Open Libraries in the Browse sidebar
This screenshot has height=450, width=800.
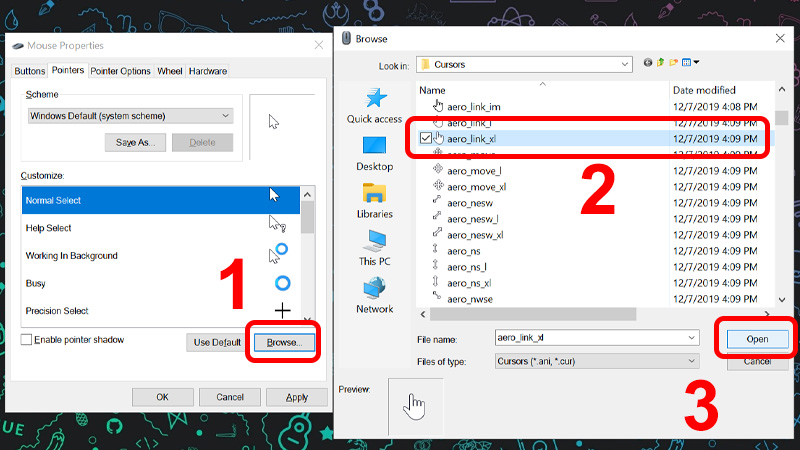point(374,199)
